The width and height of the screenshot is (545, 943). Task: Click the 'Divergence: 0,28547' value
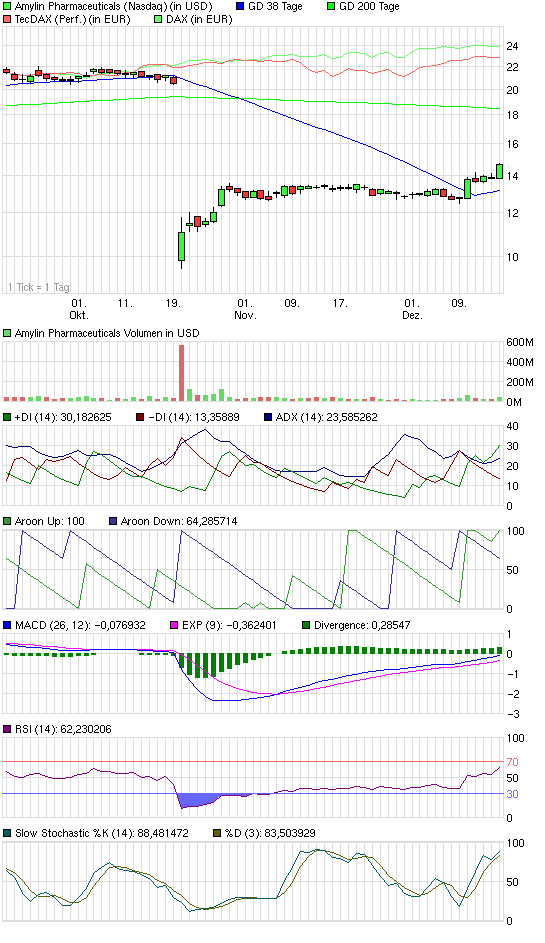[362, 625]
